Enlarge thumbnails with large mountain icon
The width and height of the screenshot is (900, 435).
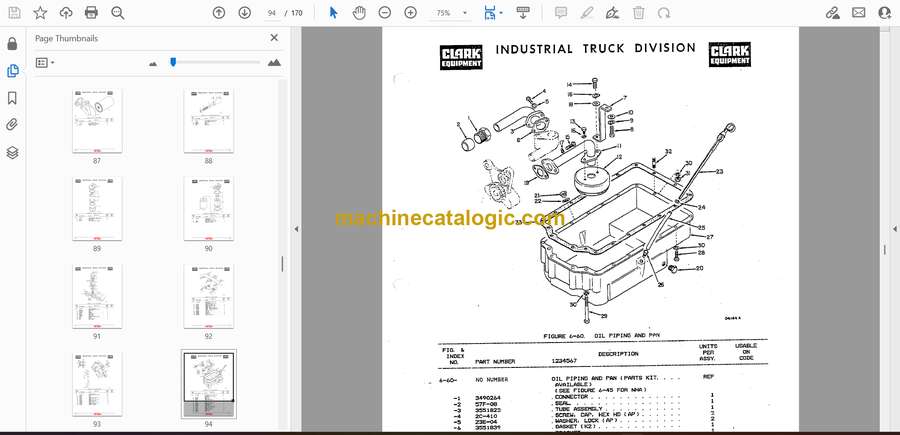274,63
